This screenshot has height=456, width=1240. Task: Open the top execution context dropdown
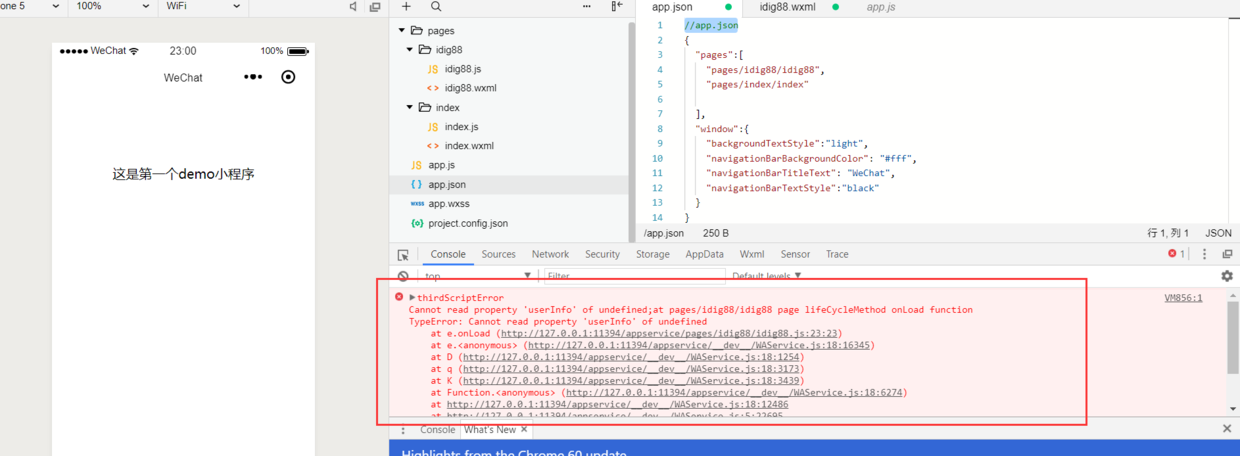pyautogui.click(x=478, y=276)
